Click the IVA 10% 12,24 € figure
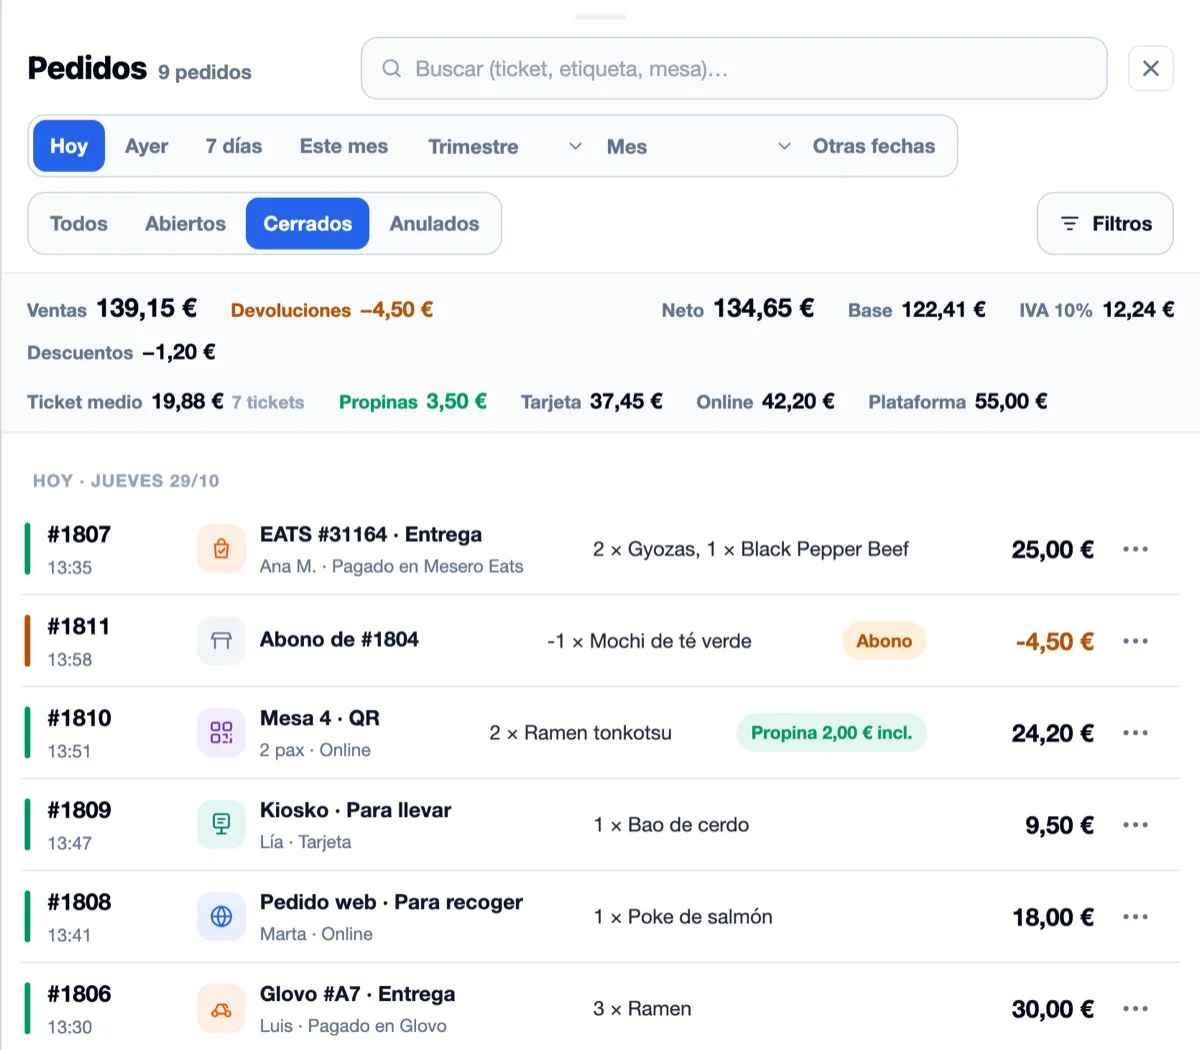This screenshot has height=1050, width=1200. tap(1097, 310)
